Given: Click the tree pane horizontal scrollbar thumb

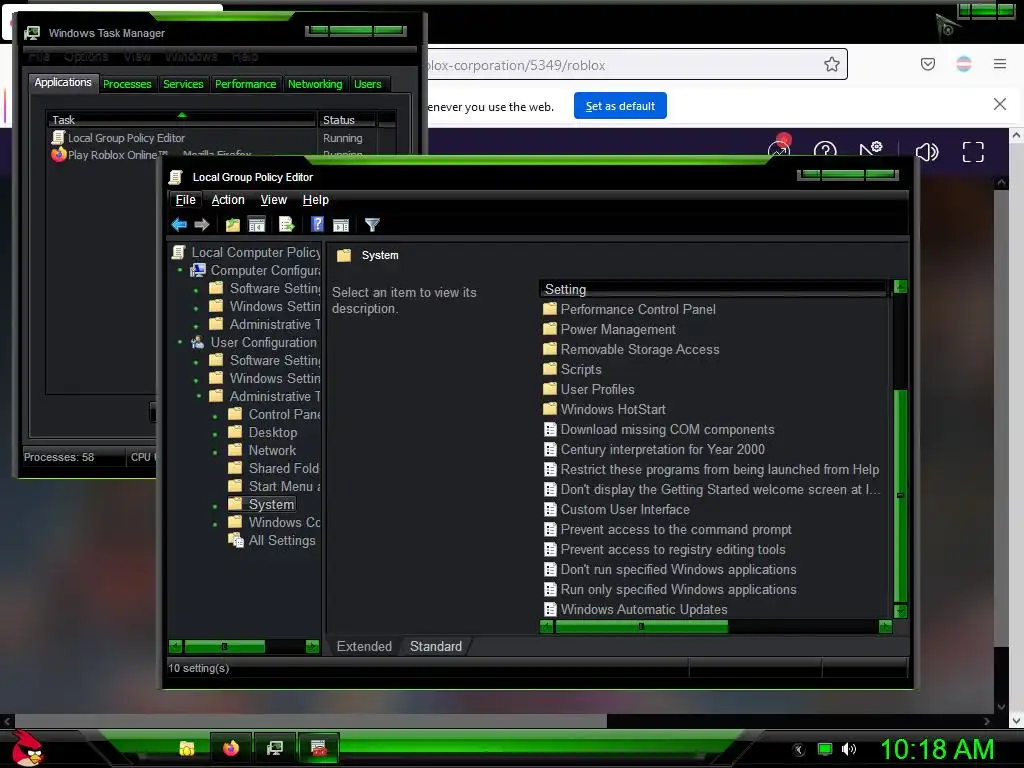Looking at the screenshot, I should pos(225,647).
